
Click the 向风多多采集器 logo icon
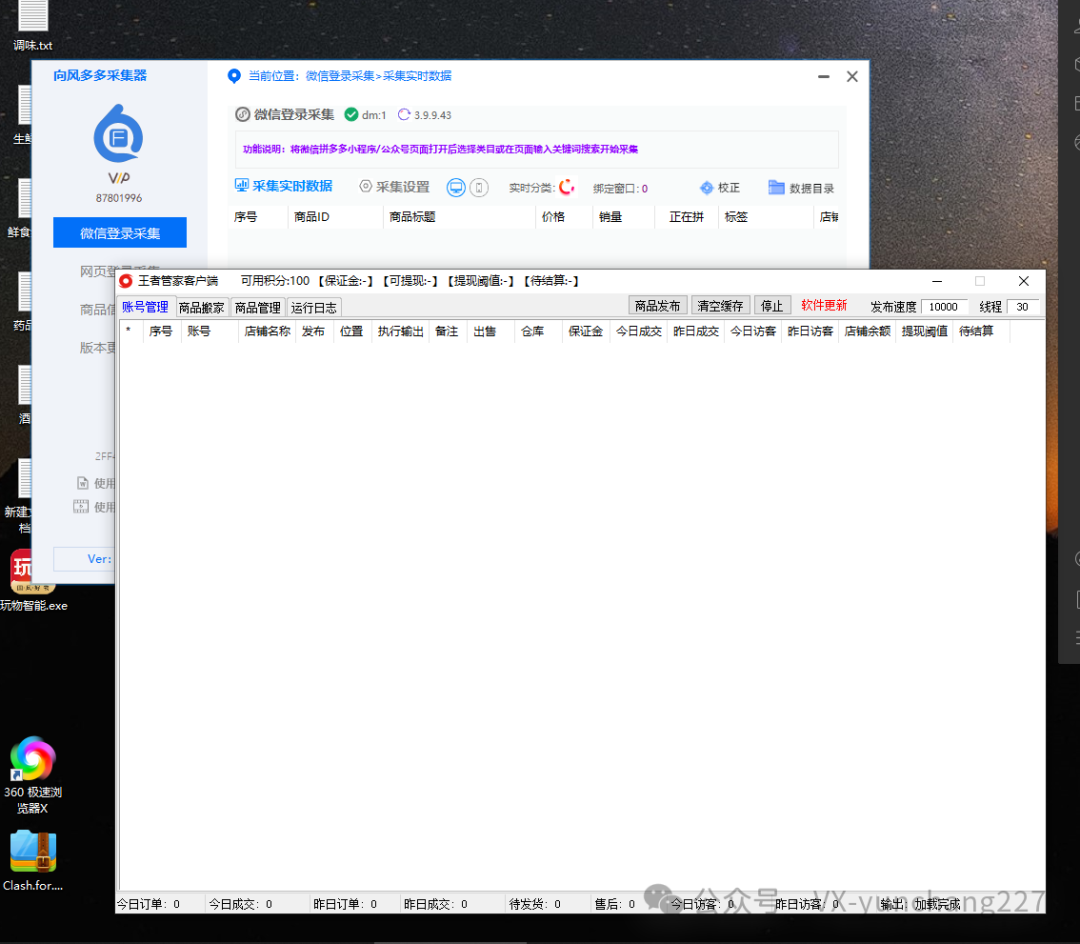coord(118,134)
